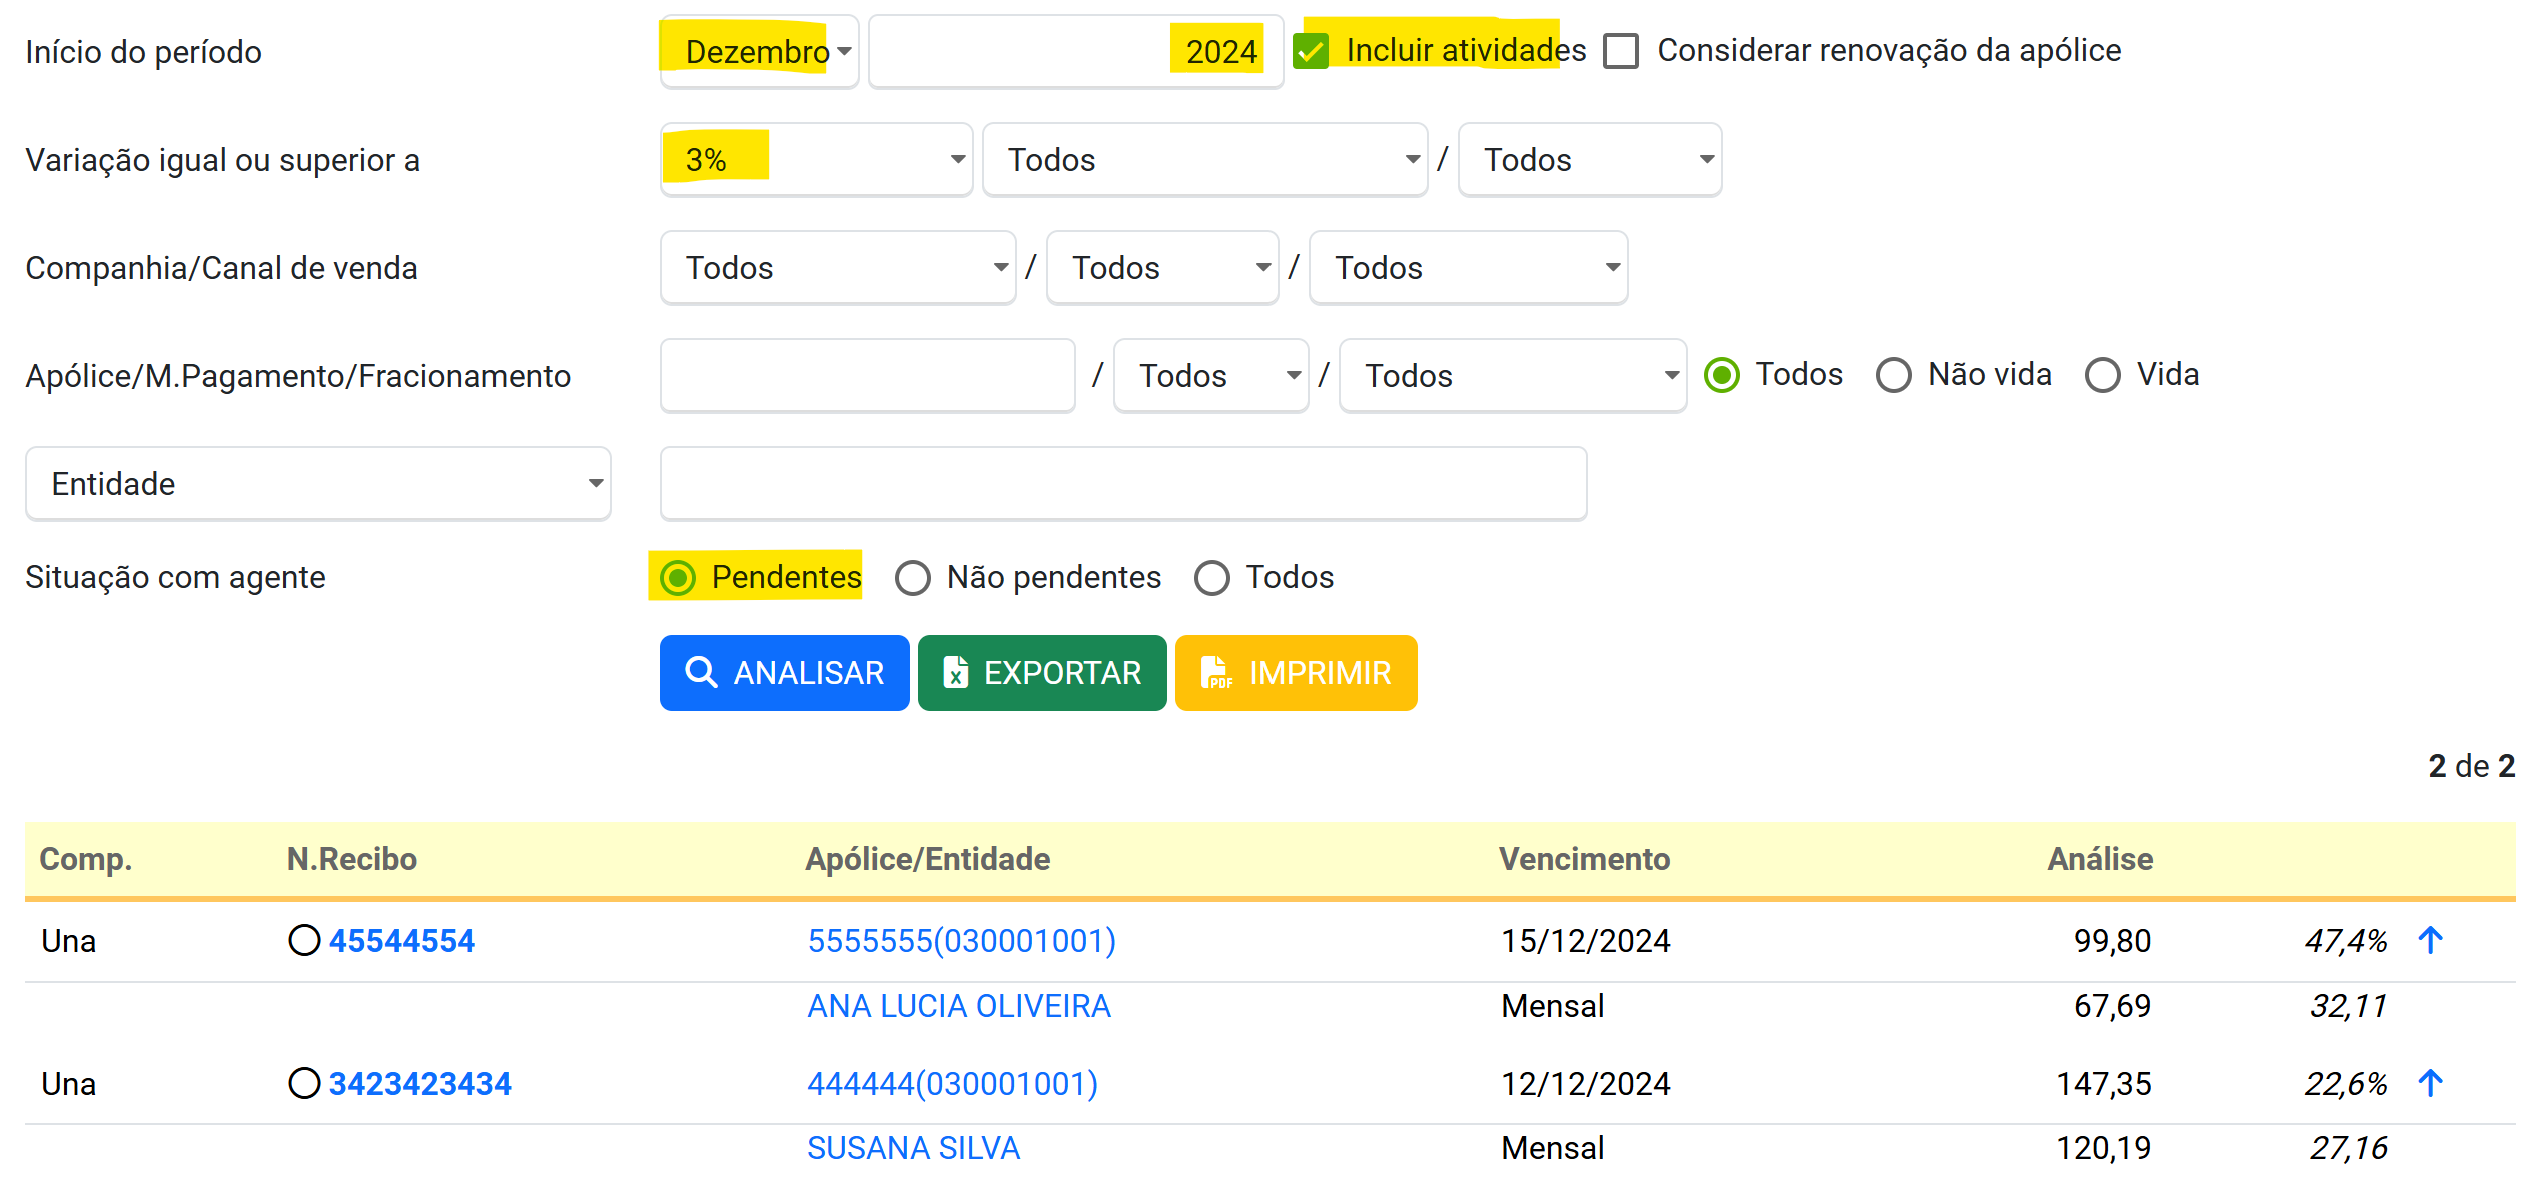Choose the Vida radio option
2530x1190 pixels.
2102,375
